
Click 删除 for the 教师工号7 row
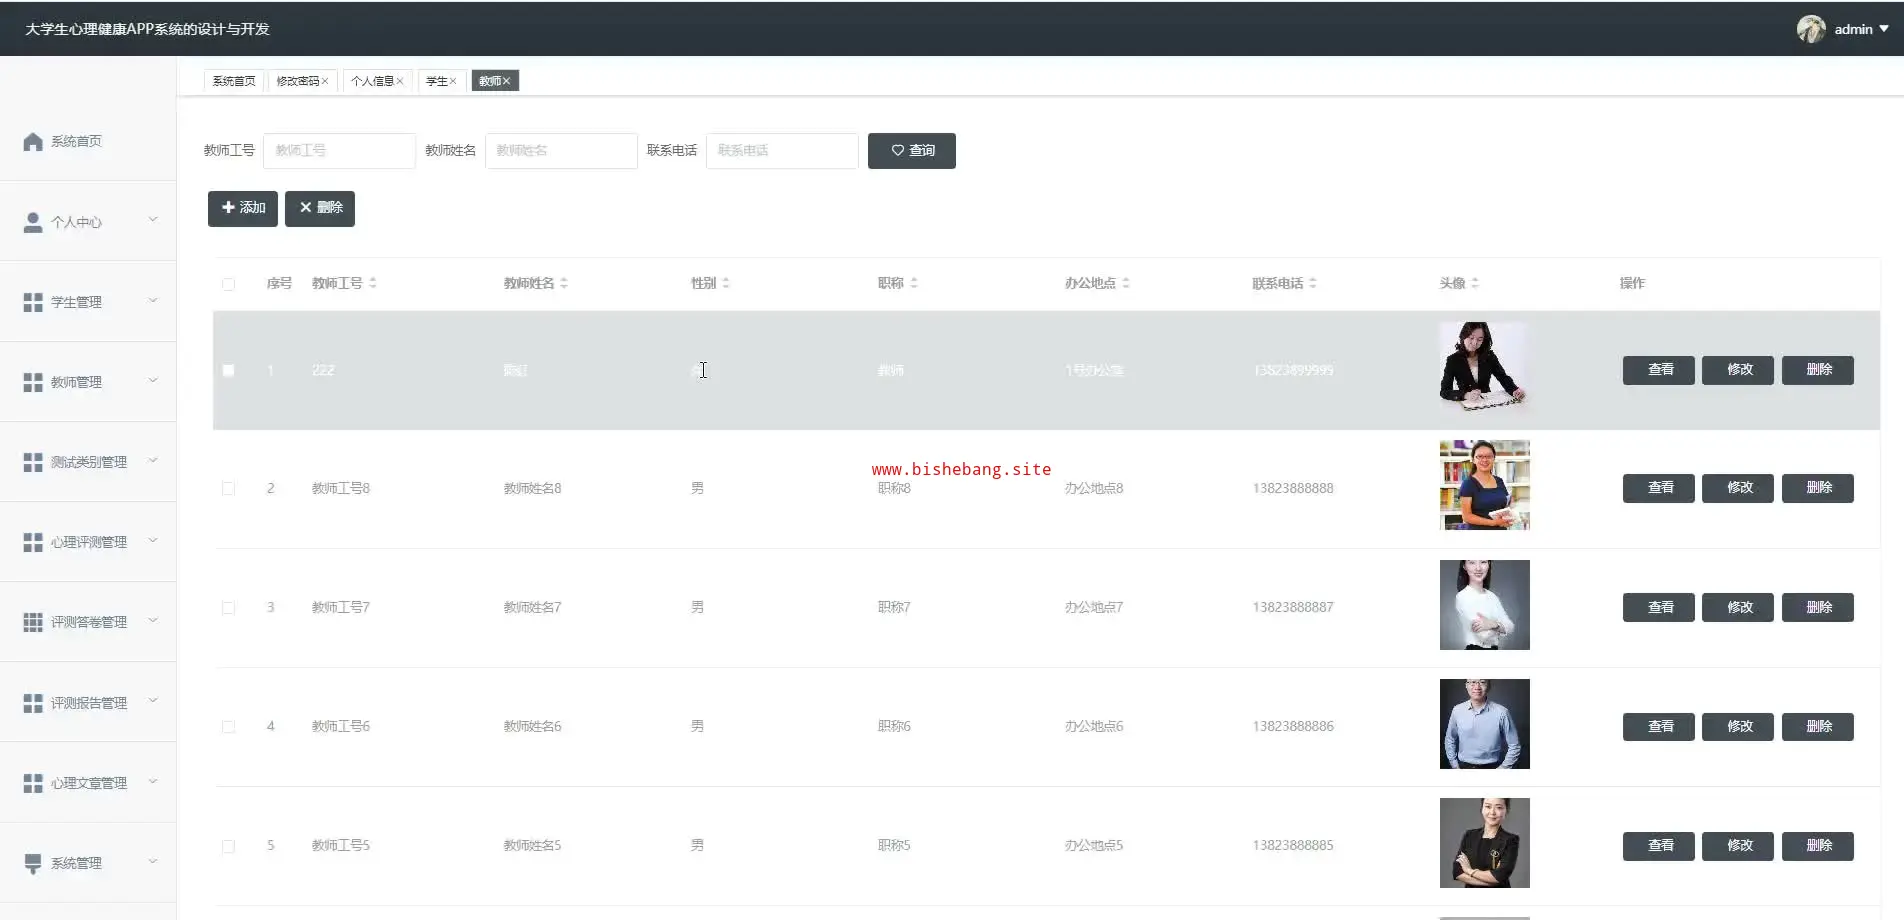click(x=1818, y=607)
